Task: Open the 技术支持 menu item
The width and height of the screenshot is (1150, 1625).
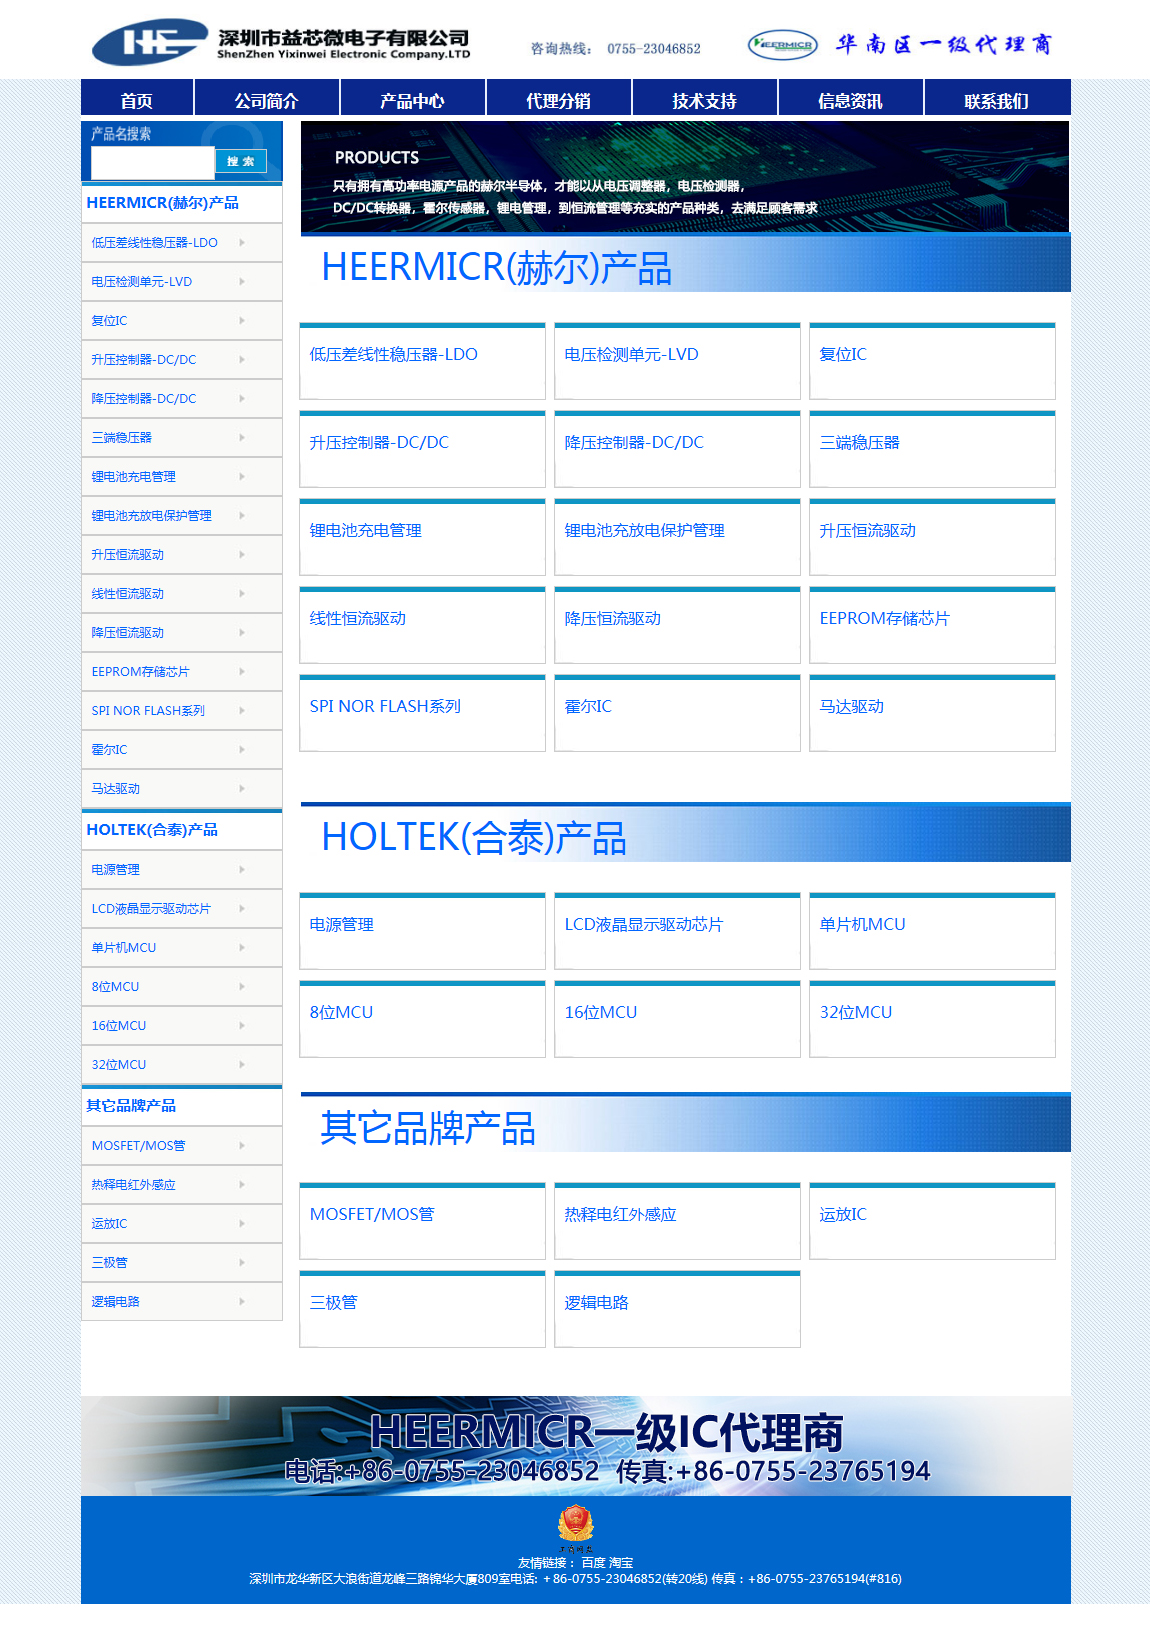Action: tap(705, 100)
